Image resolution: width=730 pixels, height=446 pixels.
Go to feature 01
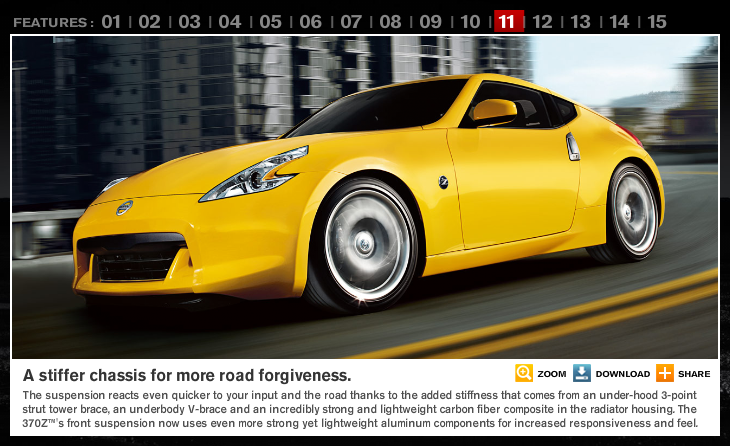[111, 22]
